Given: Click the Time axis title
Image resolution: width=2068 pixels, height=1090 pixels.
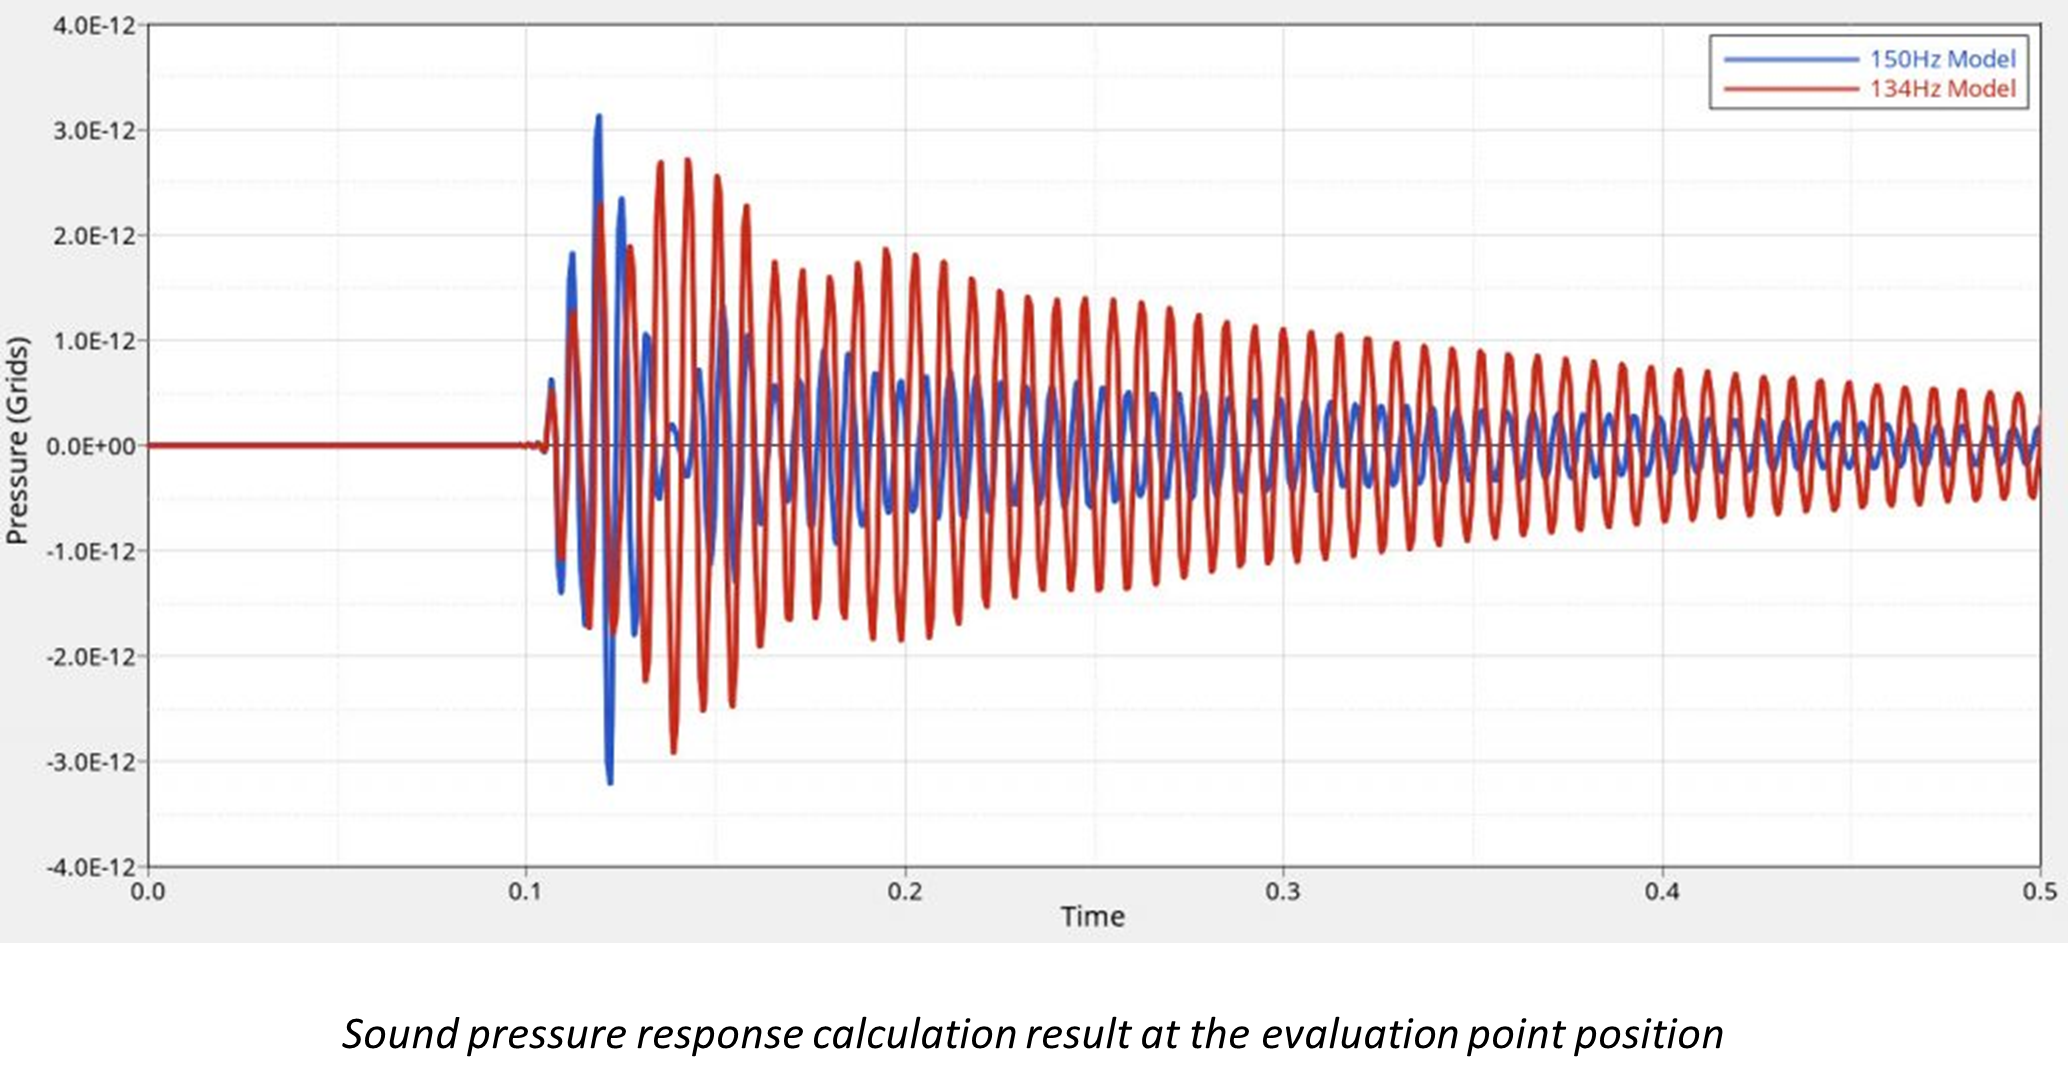Looking at the screenshot, I should tap(1092, 916).
